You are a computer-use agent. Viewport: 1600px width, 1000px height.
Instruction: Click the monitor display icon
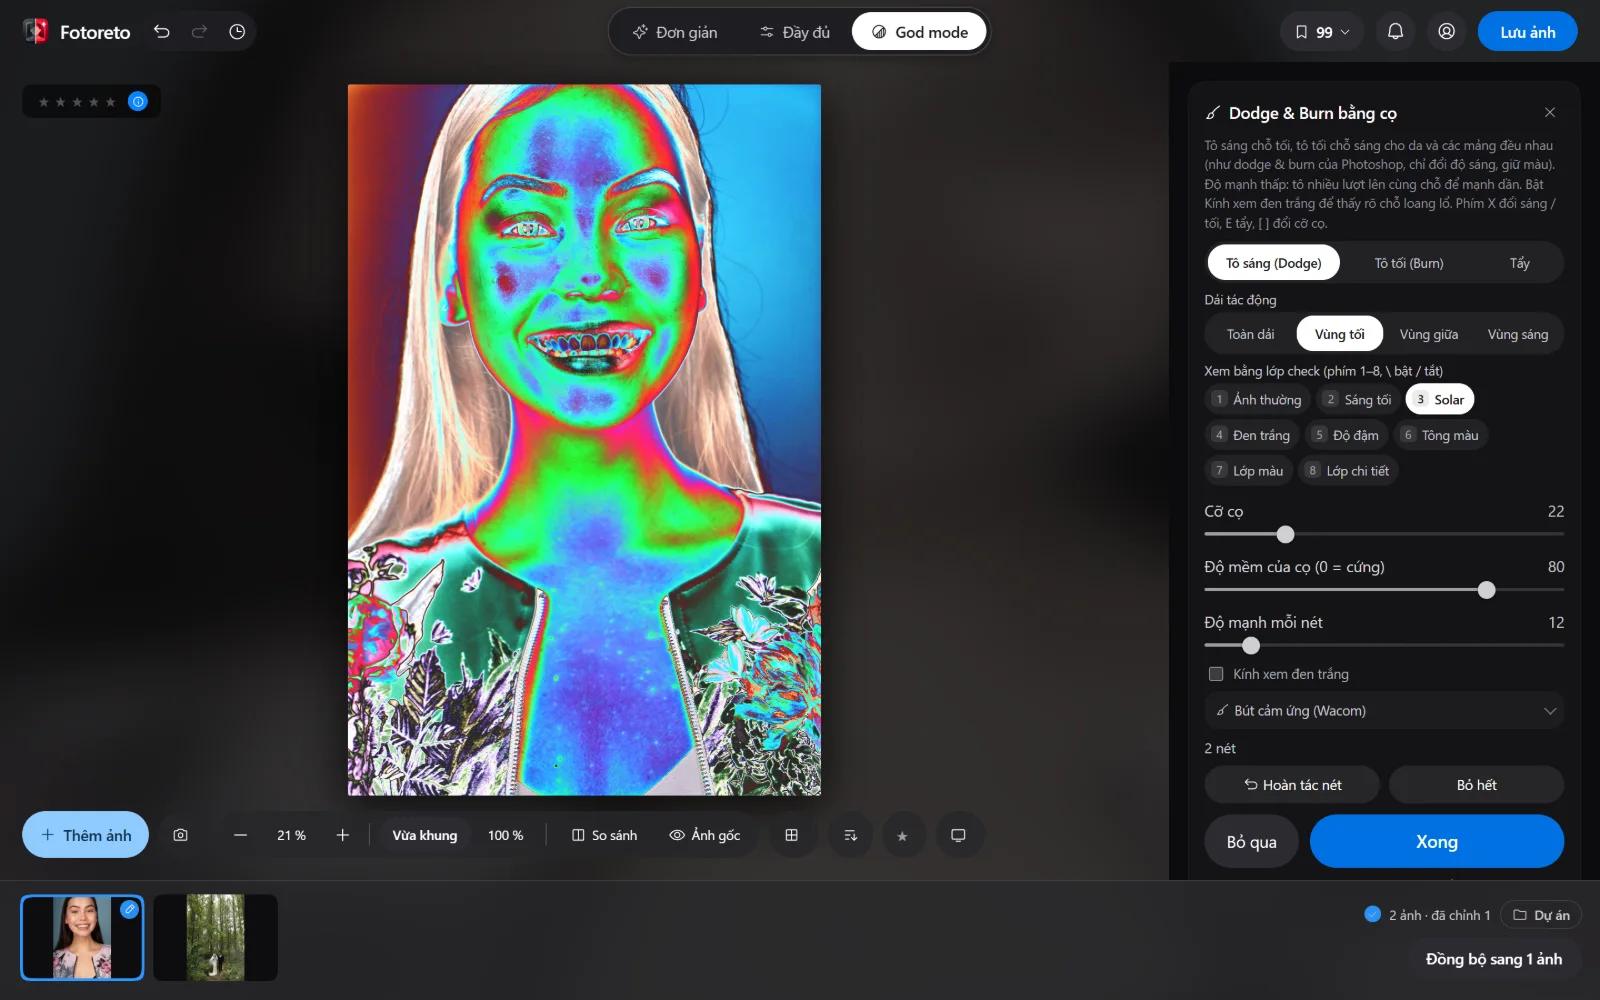pyautogui.click(x=958, y=835)
